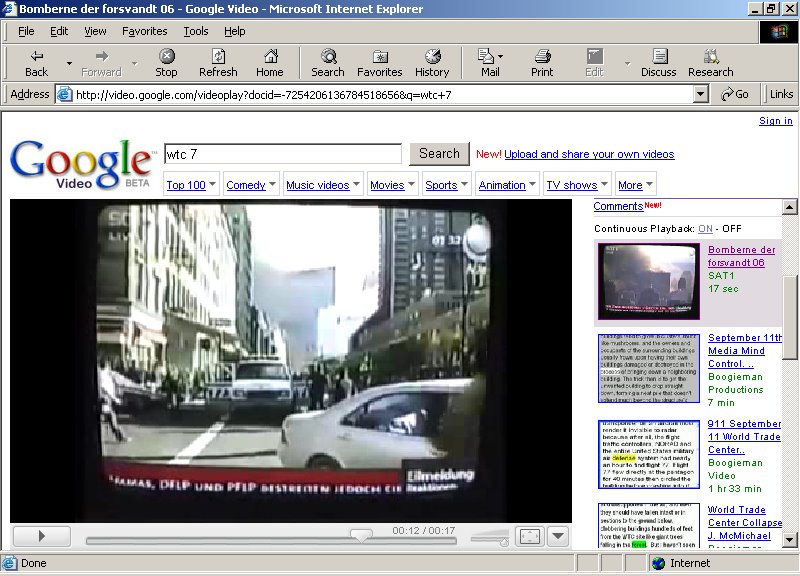Open World Trade Center Collapse link

[744, 522]
